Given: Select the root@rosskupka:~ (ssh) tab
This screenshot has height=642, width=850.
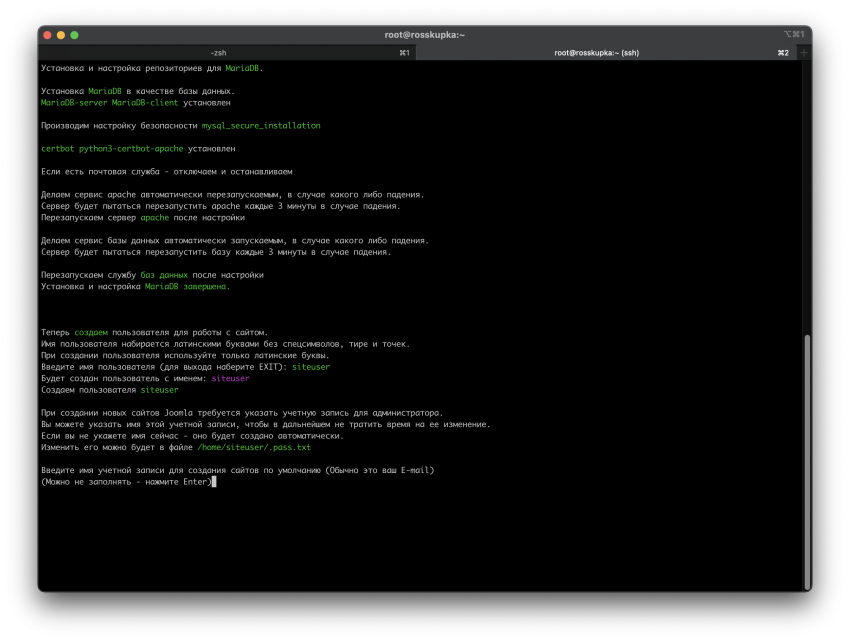Looking at the screenshot, I should tap(596, 53).
